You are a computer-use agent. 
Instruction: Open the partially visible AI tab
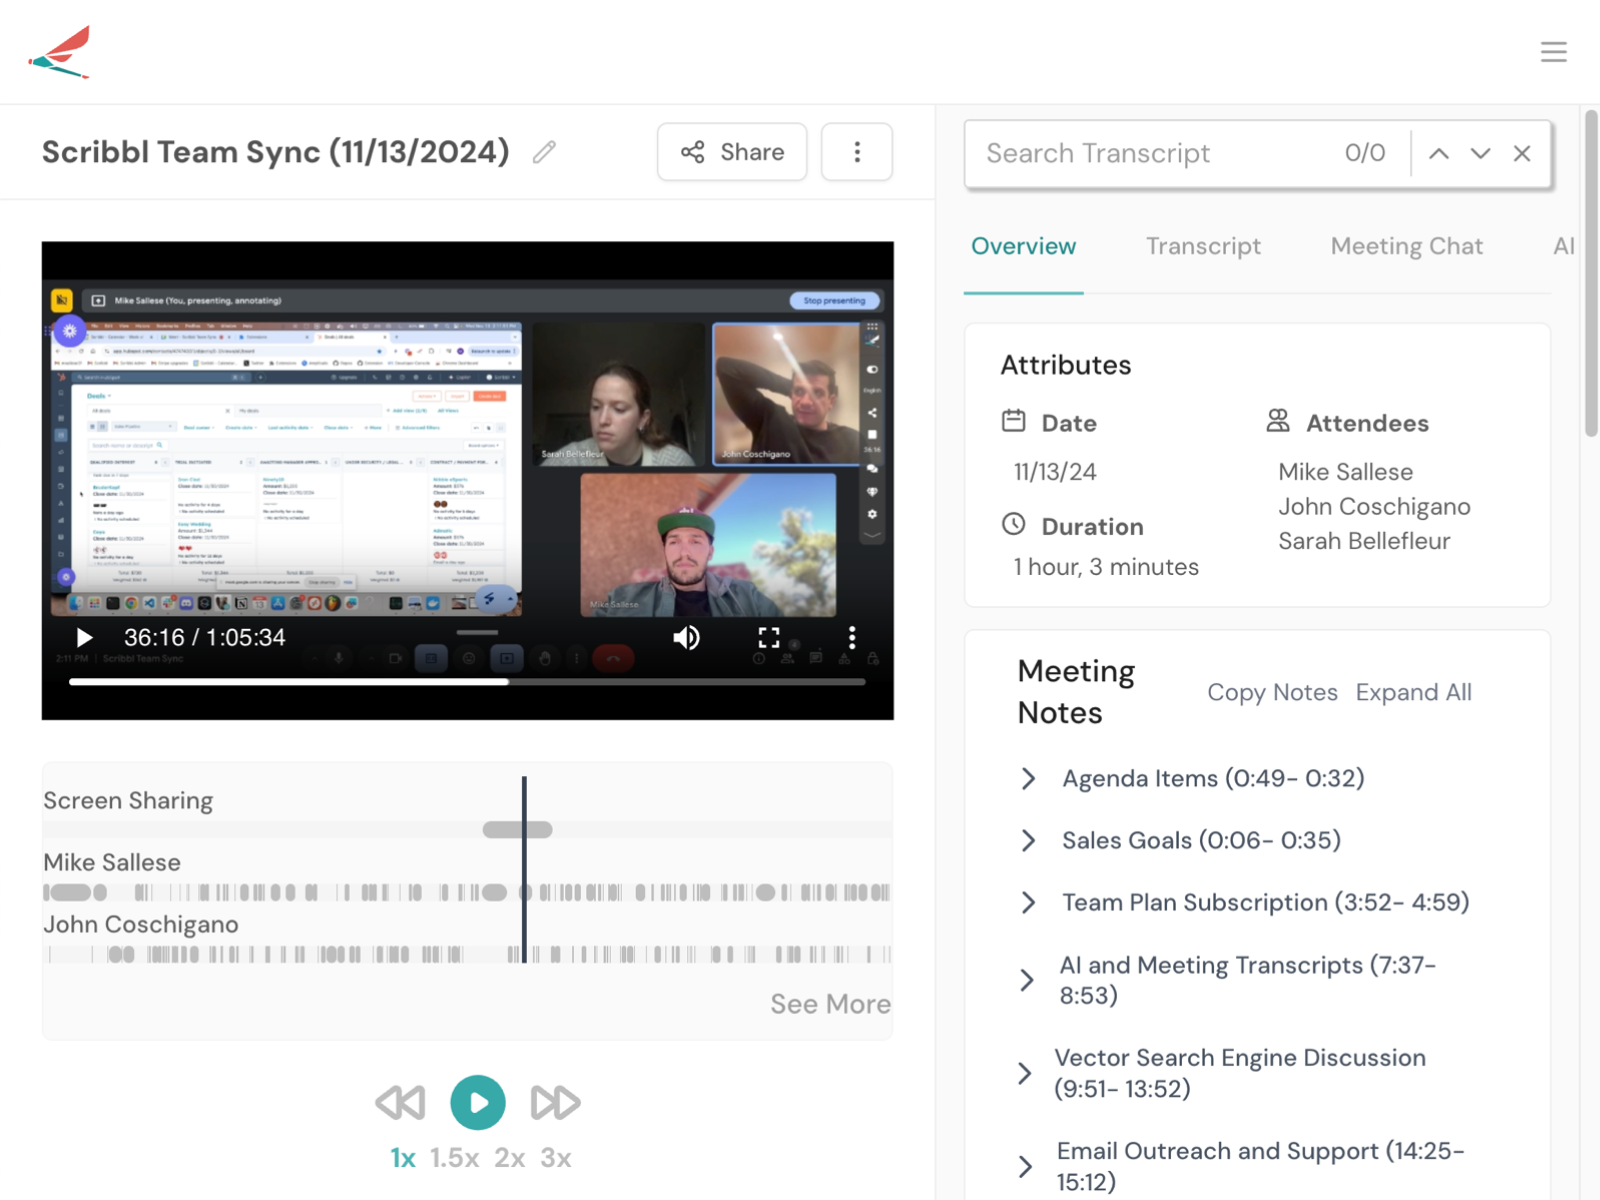tap(1564, 246)
